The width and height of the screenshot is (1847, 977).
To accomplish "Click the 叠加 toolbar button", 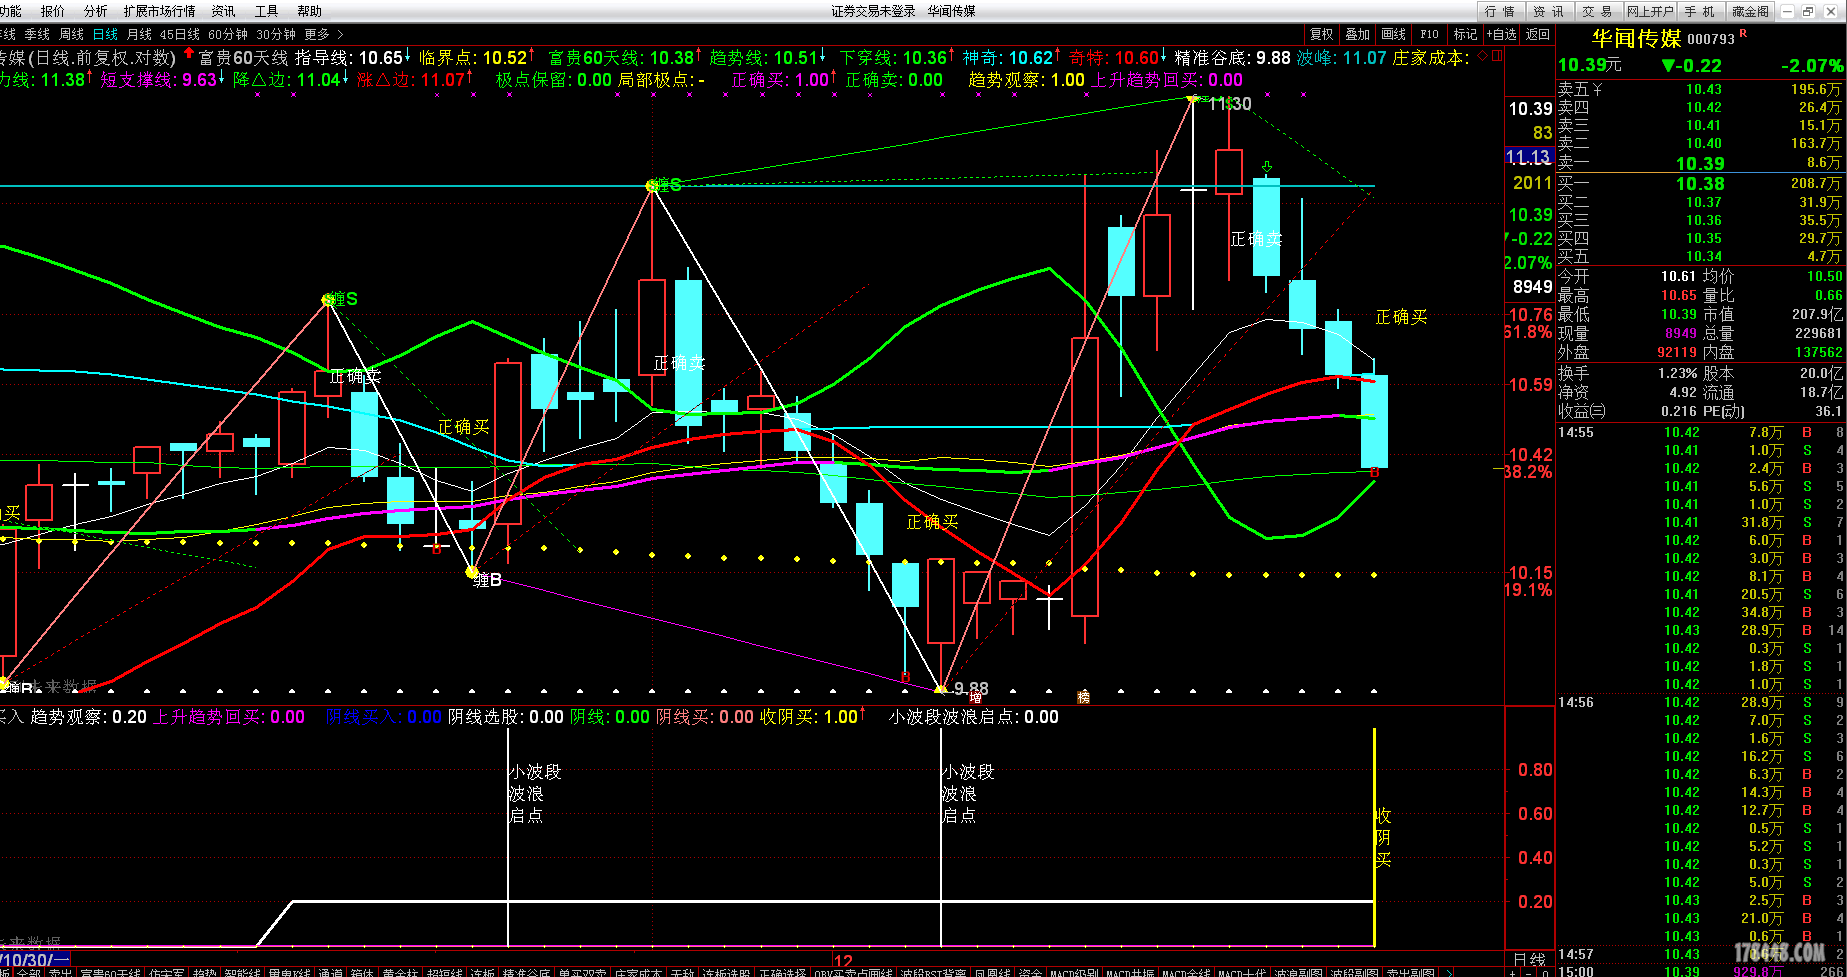I will tap(1358, 34).
